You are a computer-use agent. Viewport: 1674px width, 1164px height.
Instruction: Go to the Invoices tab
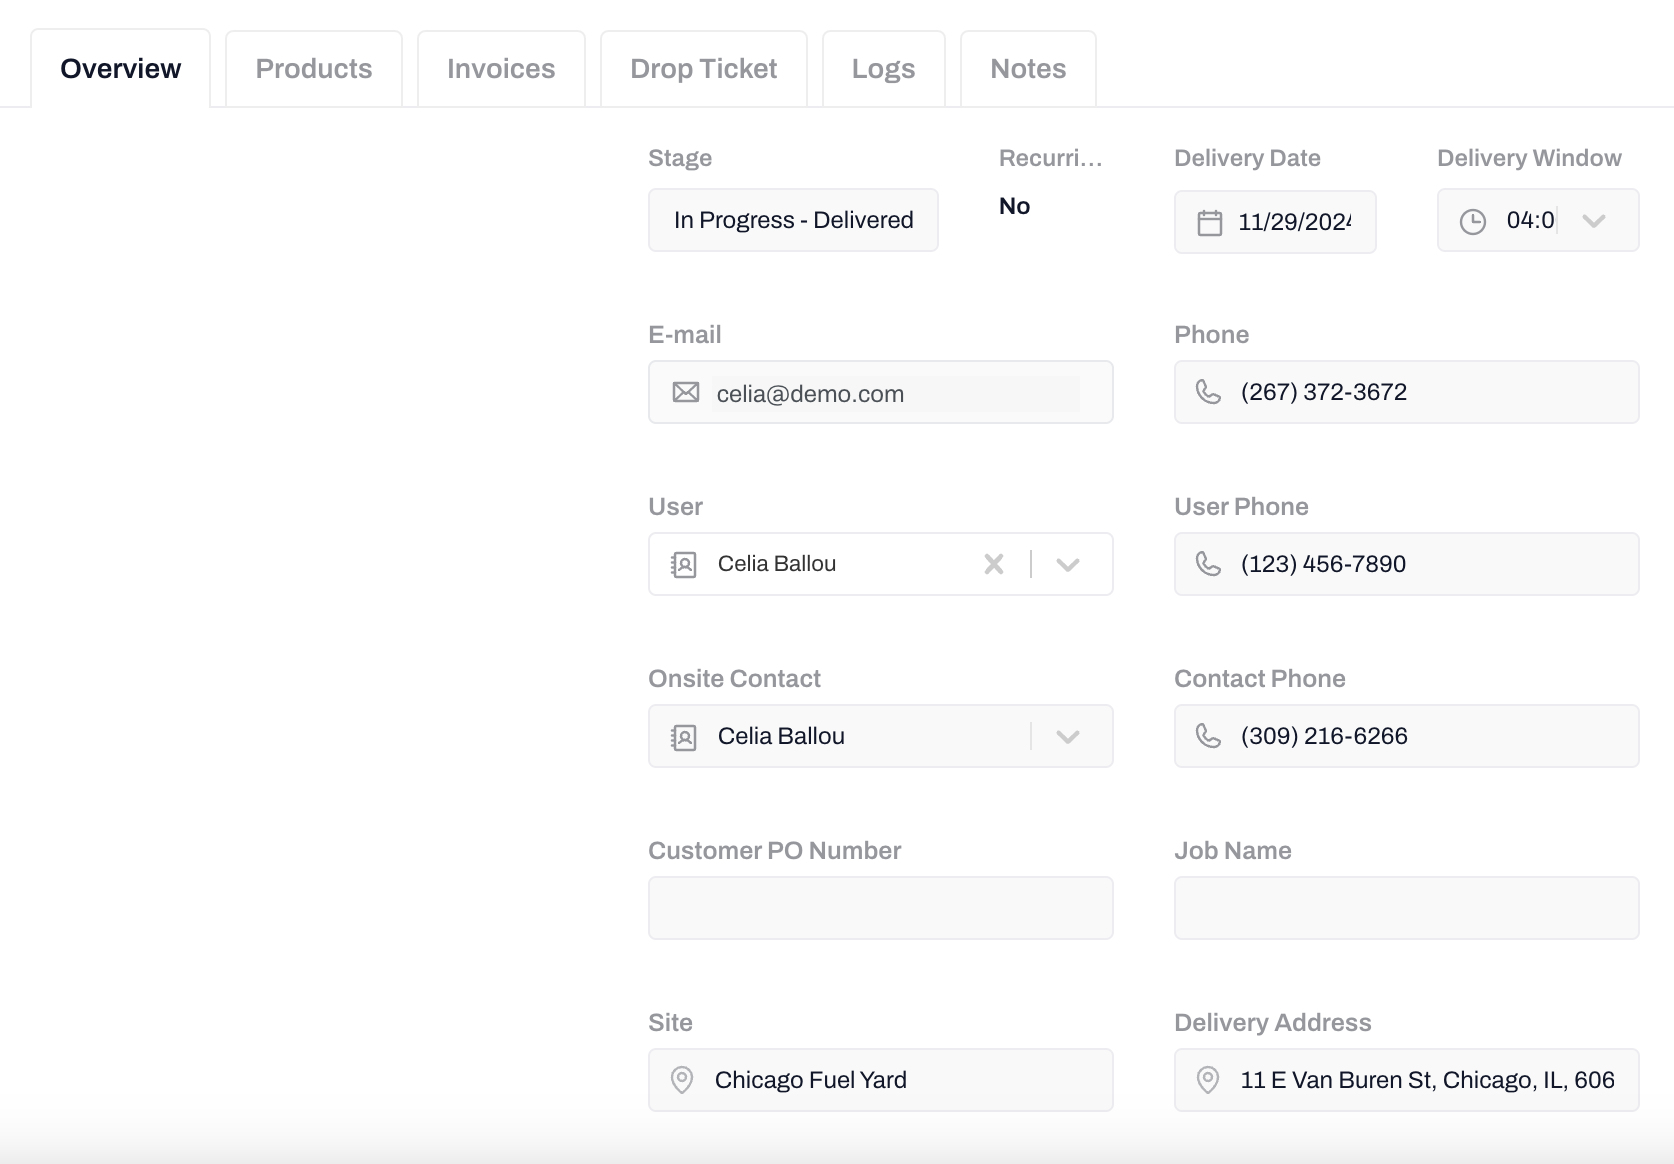(x=501, y=69)
